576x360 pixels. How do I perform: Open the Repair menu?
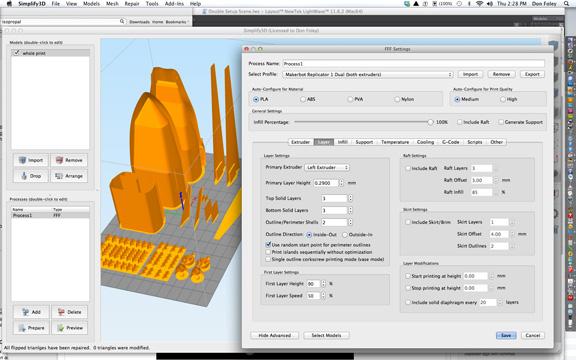[x=132, y=4]
